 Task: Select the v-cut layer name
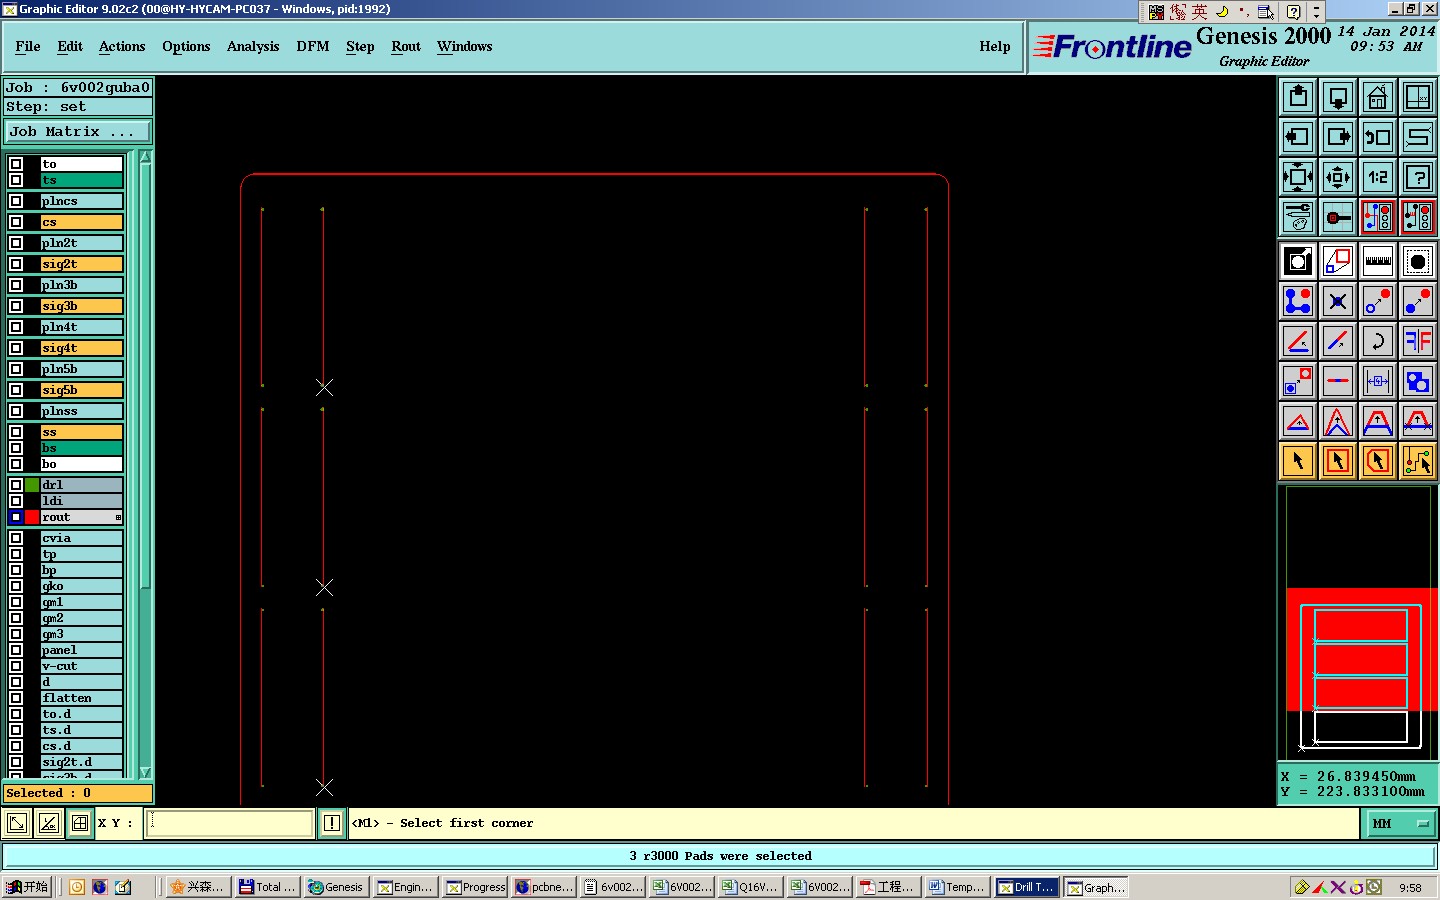pos(81,666)
